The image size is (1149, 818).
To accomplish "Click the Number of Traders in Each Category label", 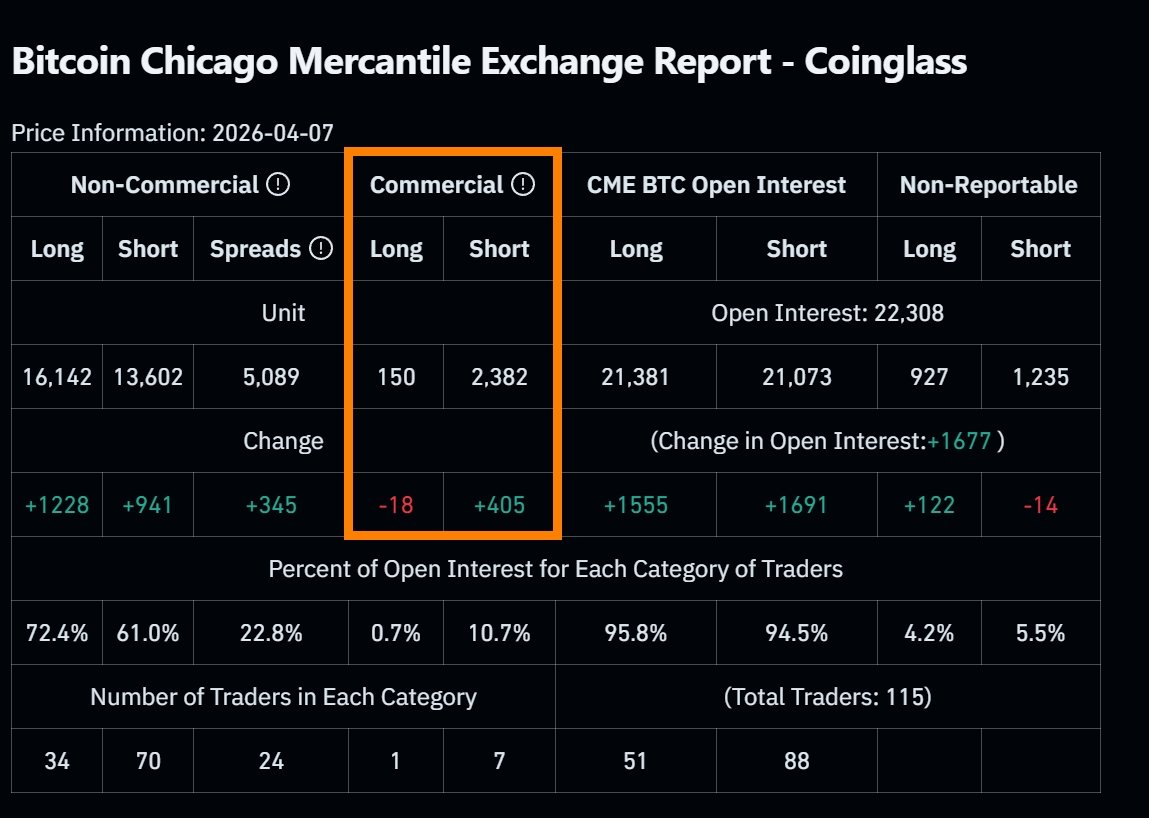I will click(x=283, y=697).
